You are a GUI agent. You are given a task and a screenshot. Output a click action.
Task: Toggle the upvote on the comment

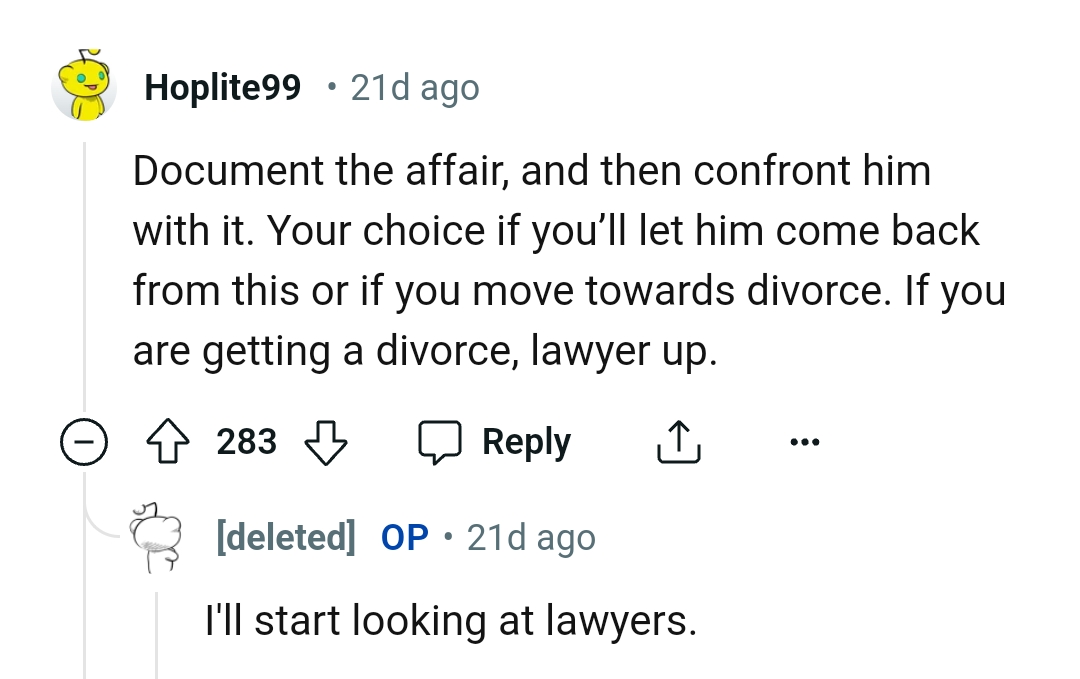(168, 441)
